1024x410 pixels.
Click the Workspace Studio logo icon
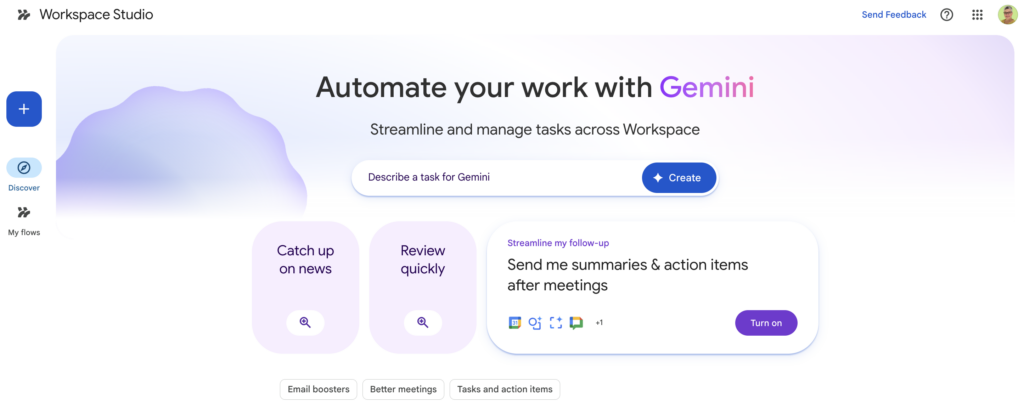coord(24,14)
